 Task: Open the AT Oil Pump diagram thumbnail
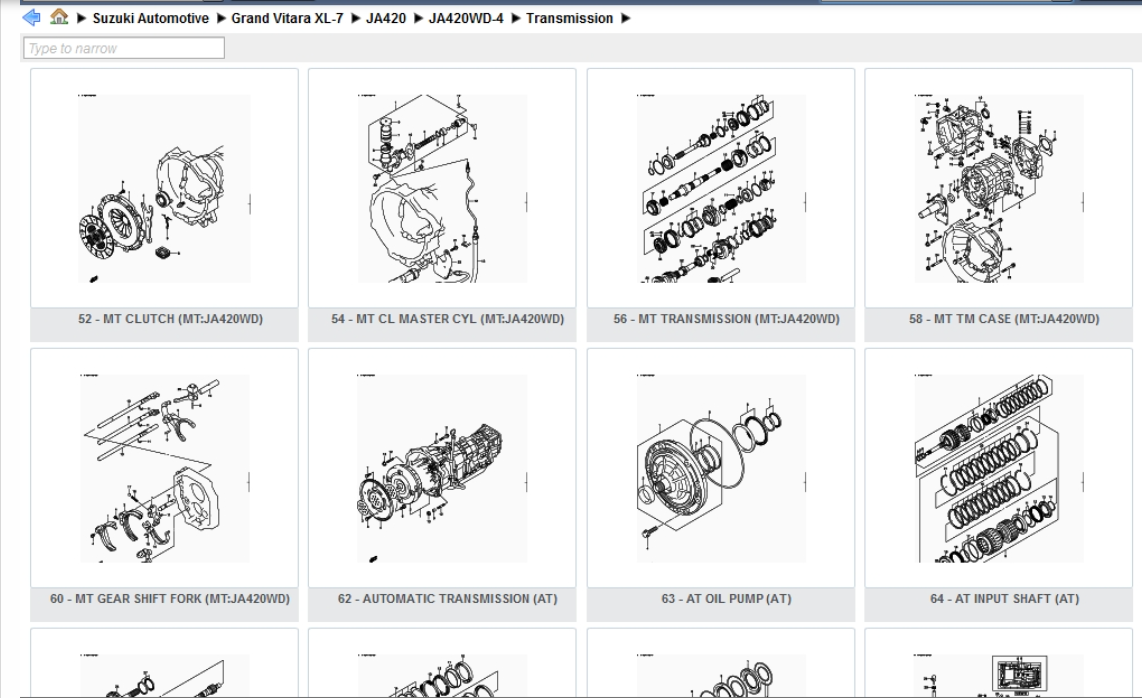coord(721,468)
